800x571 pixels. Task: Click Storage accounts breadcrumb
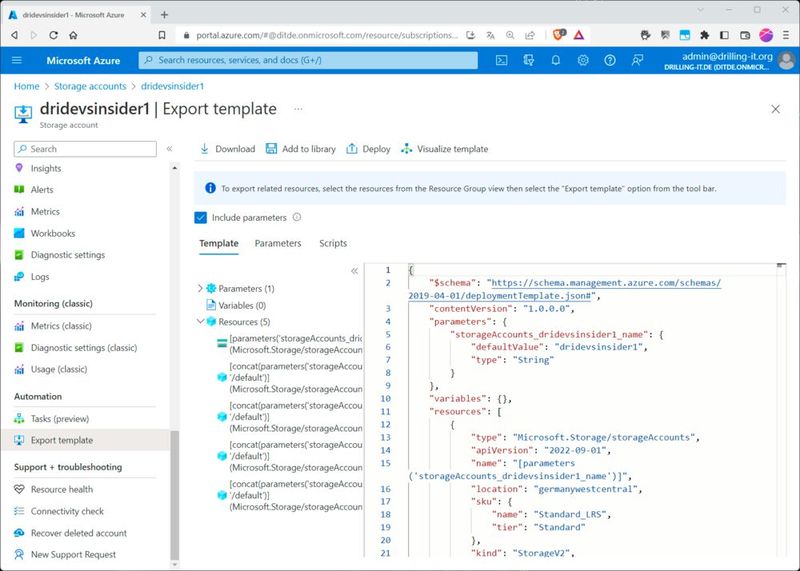[90, 86]
